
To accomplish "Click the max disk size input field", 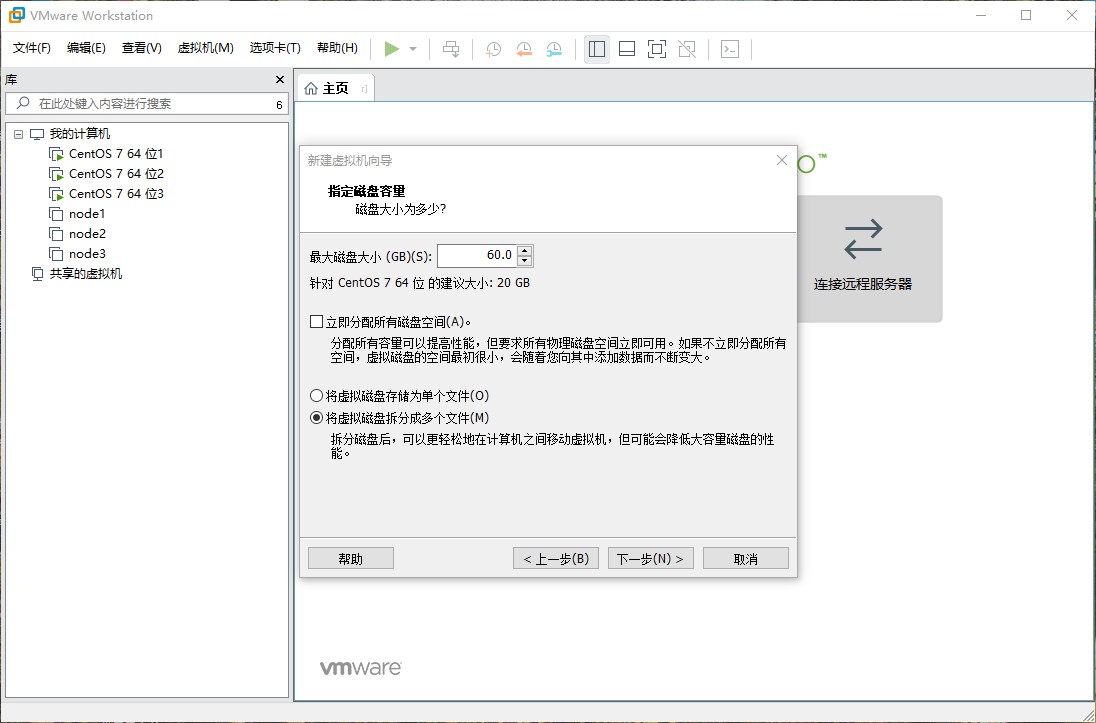I will click(x=477, y=255).
